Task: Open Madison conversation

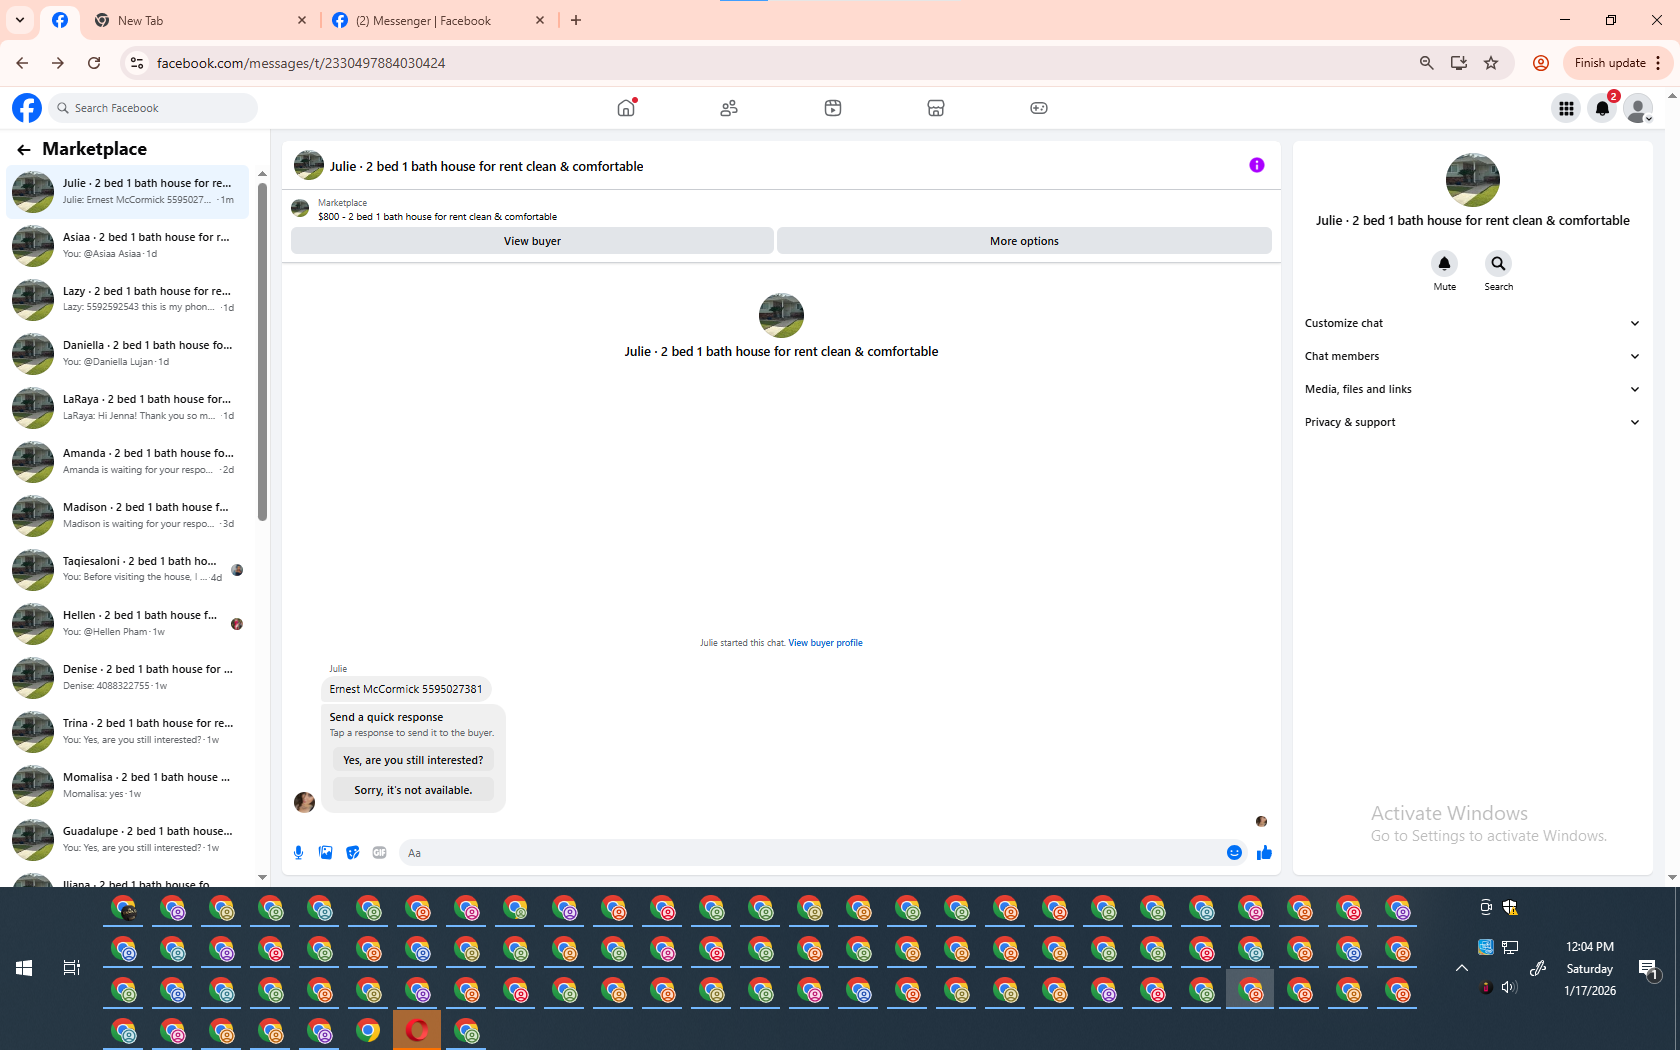Action: point(129,515)
